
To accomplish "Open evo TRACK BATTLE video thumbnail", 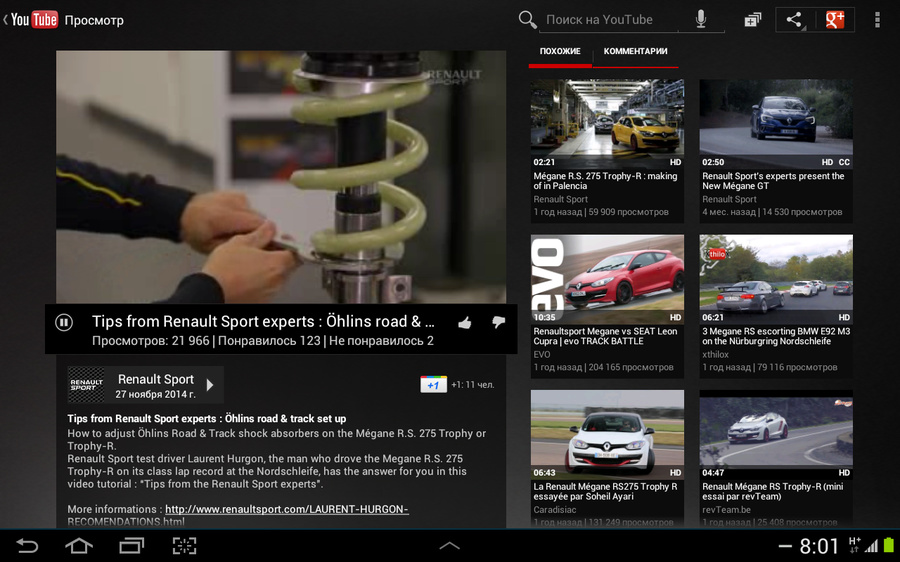I will point(607,278).
